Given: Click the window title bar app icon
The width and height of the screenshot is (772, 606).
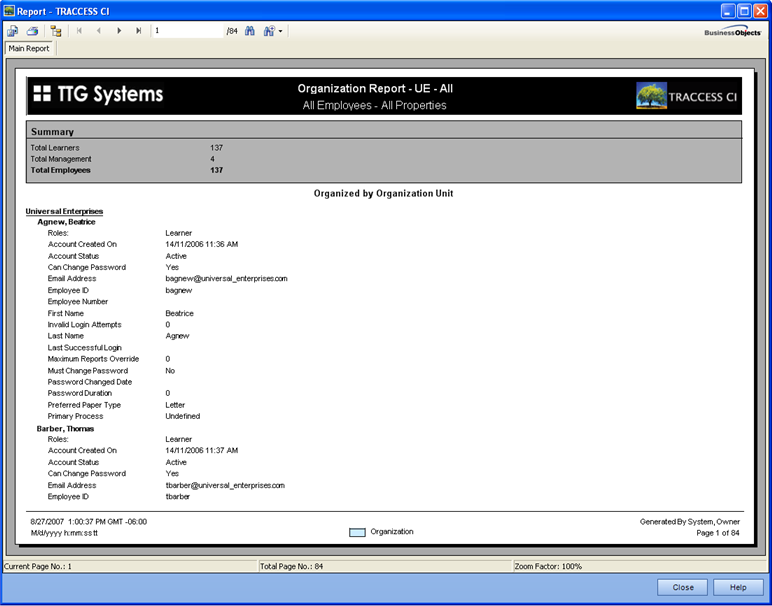Looking at the screenshot, I should (9, 11).
